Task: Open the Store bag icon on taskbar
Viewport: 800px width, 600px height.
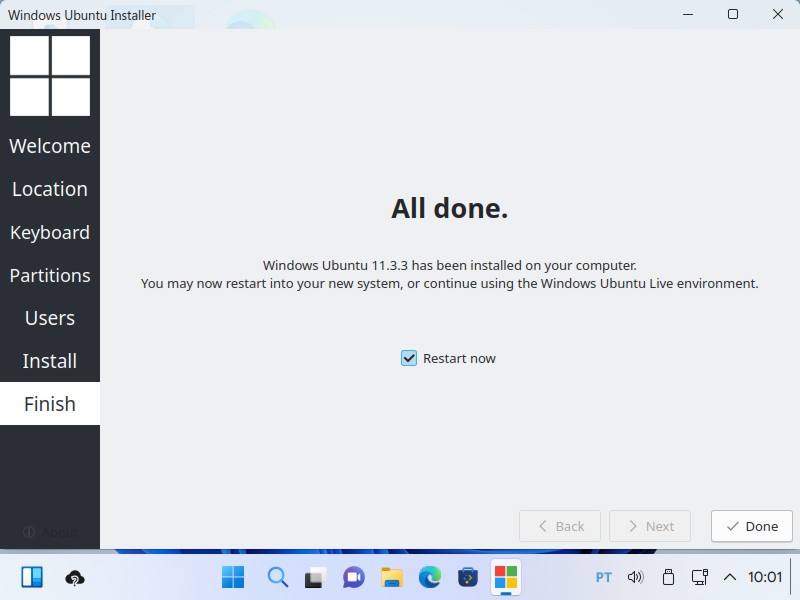Action: click(x=468, y=578)
